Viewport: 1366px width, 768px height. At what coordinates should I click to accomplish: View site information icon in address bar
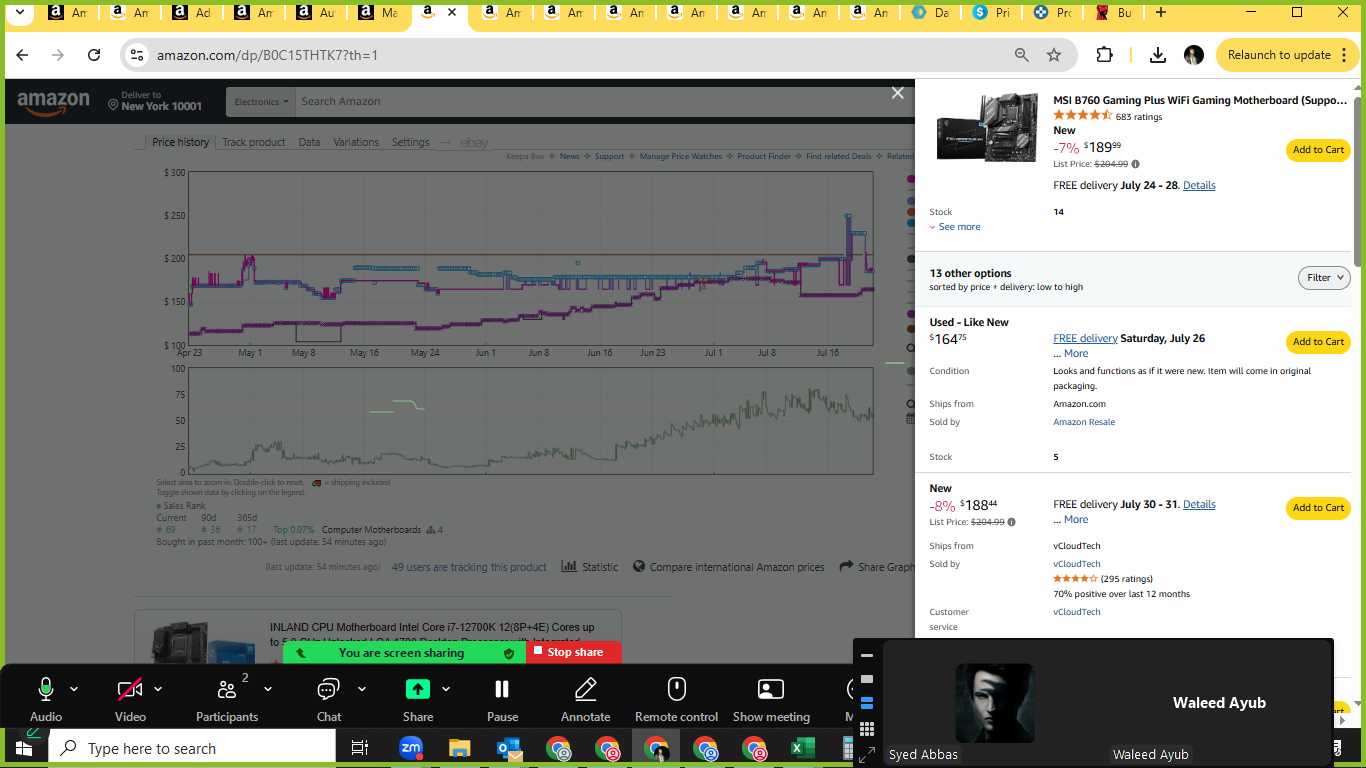(x=137, y=55)
